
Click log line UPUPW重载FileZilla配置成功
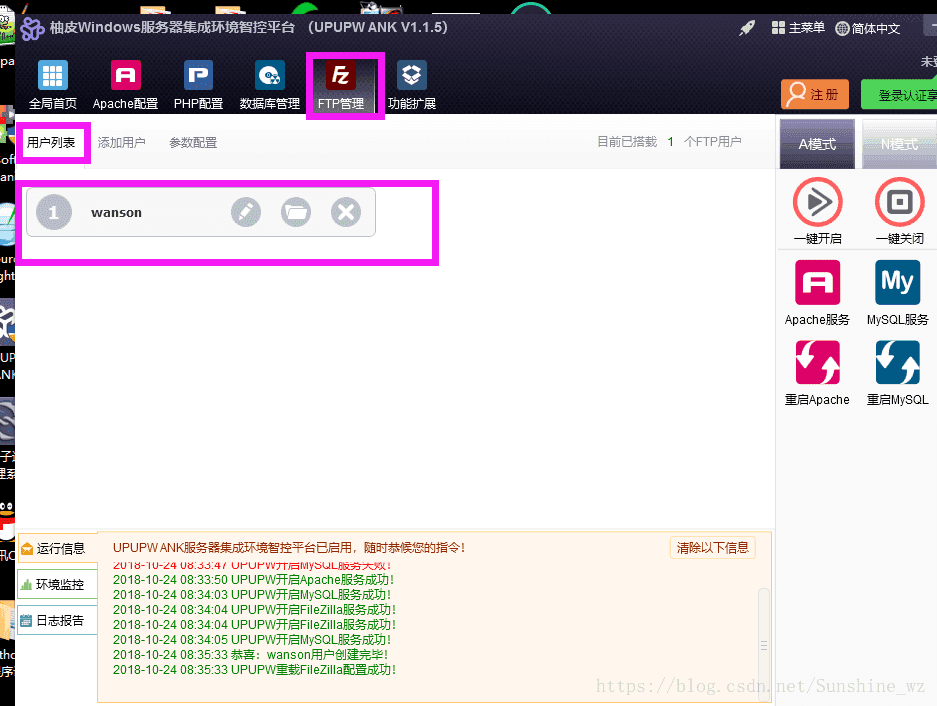point(255,670)
